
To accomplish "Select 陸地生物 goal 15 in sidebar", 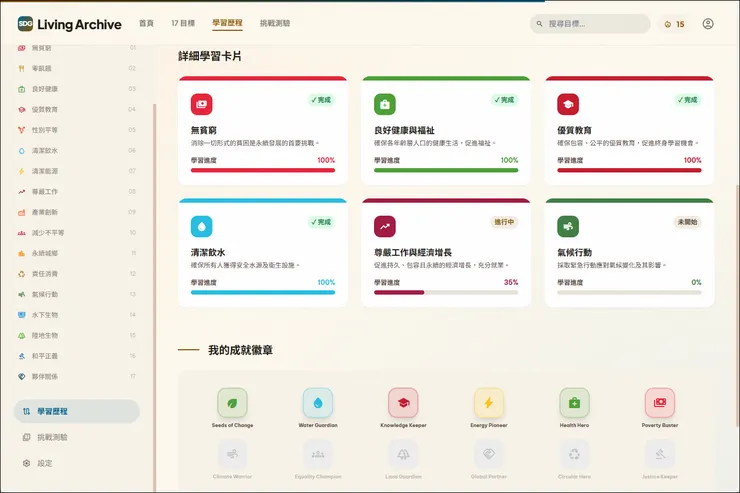I will click(x=76, y=335).
